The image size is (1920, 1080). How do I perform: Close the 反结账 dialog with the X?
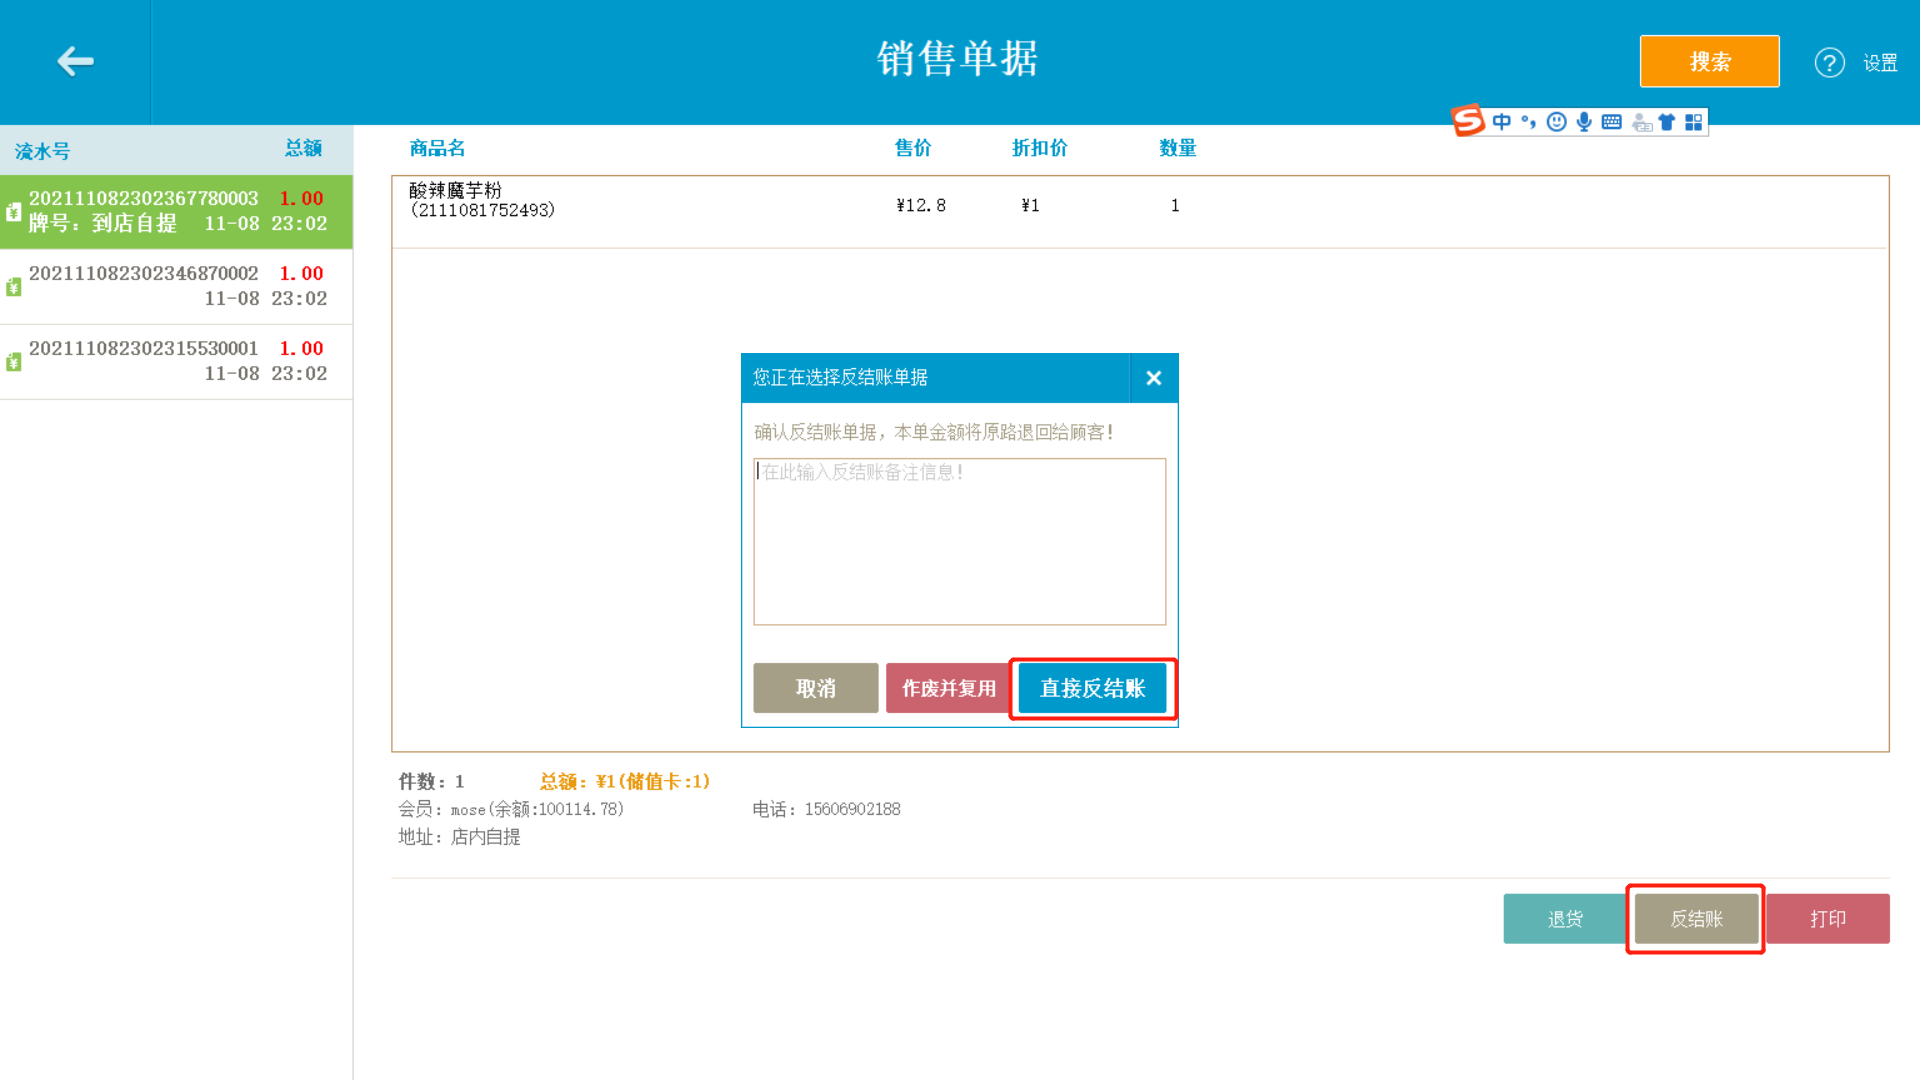click(x=1153, y=378)
